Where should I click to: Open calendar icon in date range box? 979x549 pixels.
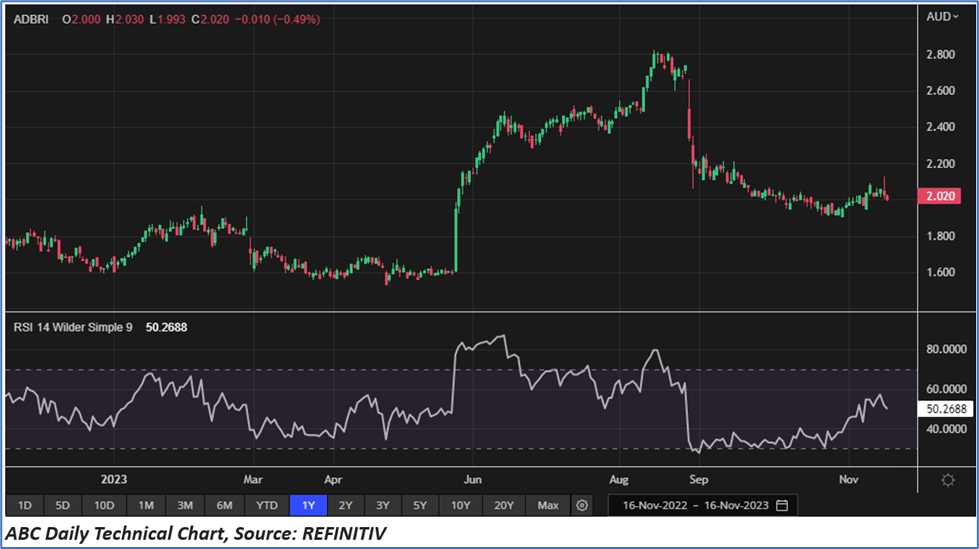[x=782, y=505]
